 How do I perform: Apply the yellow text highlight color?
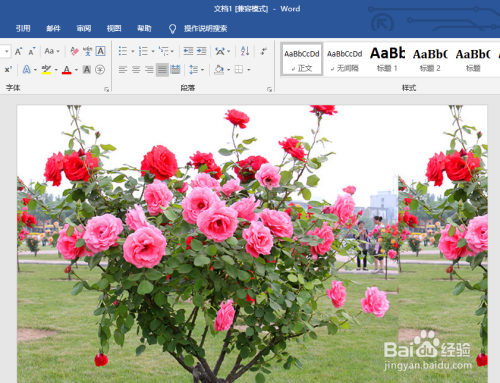pos(46,69)
